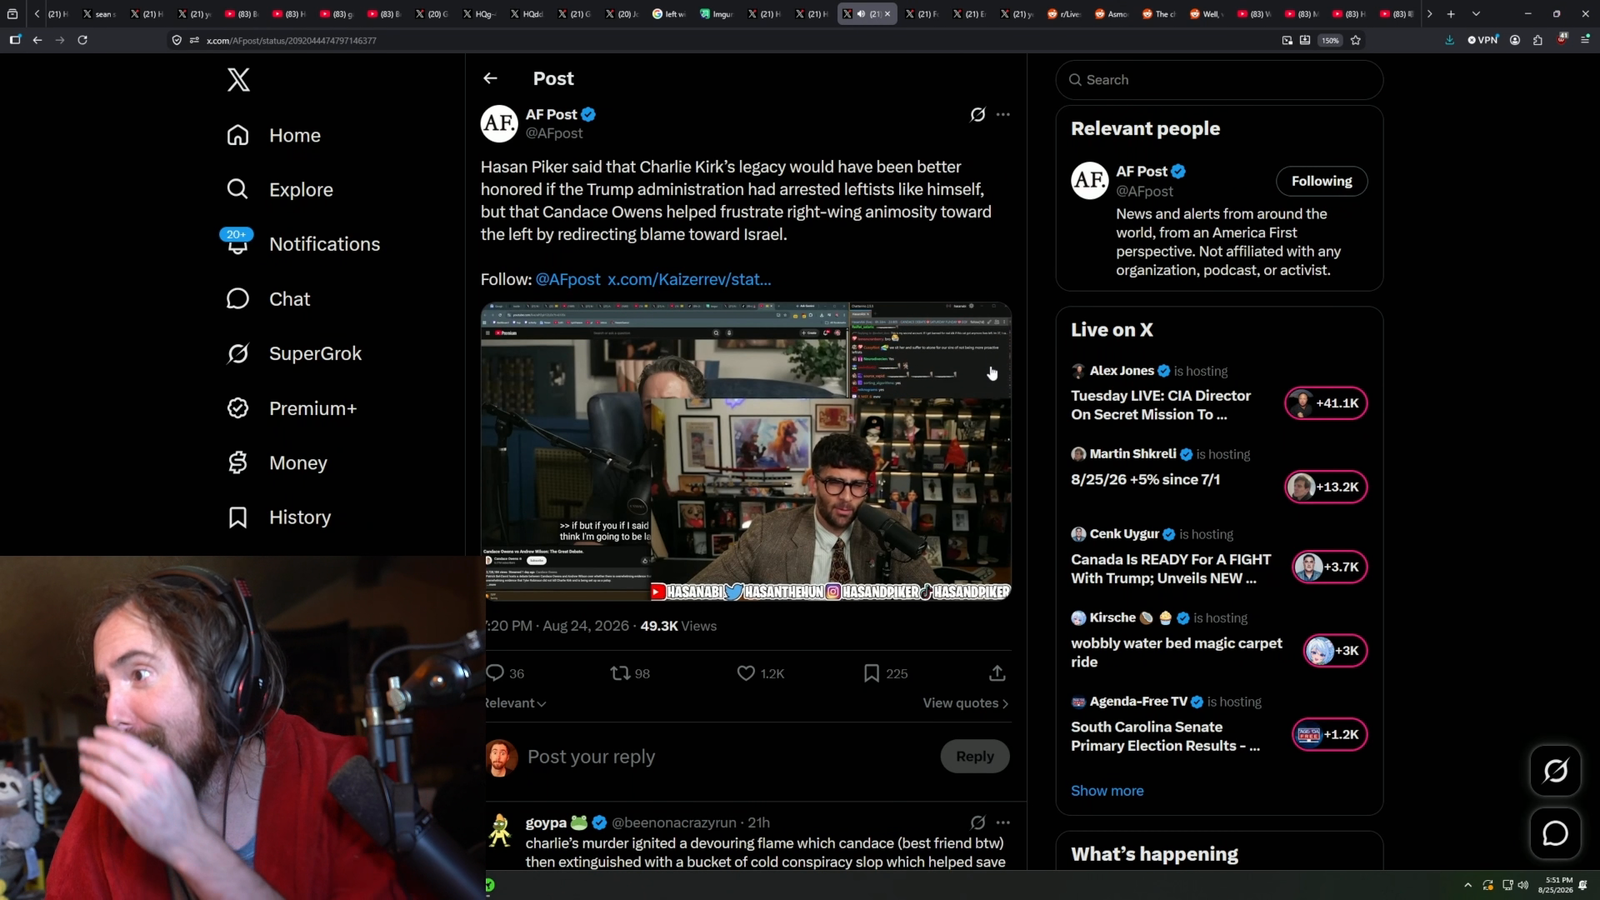Open the floating chat messages button
This screenshot has width=1600, height=900.
click(1555, 833)
